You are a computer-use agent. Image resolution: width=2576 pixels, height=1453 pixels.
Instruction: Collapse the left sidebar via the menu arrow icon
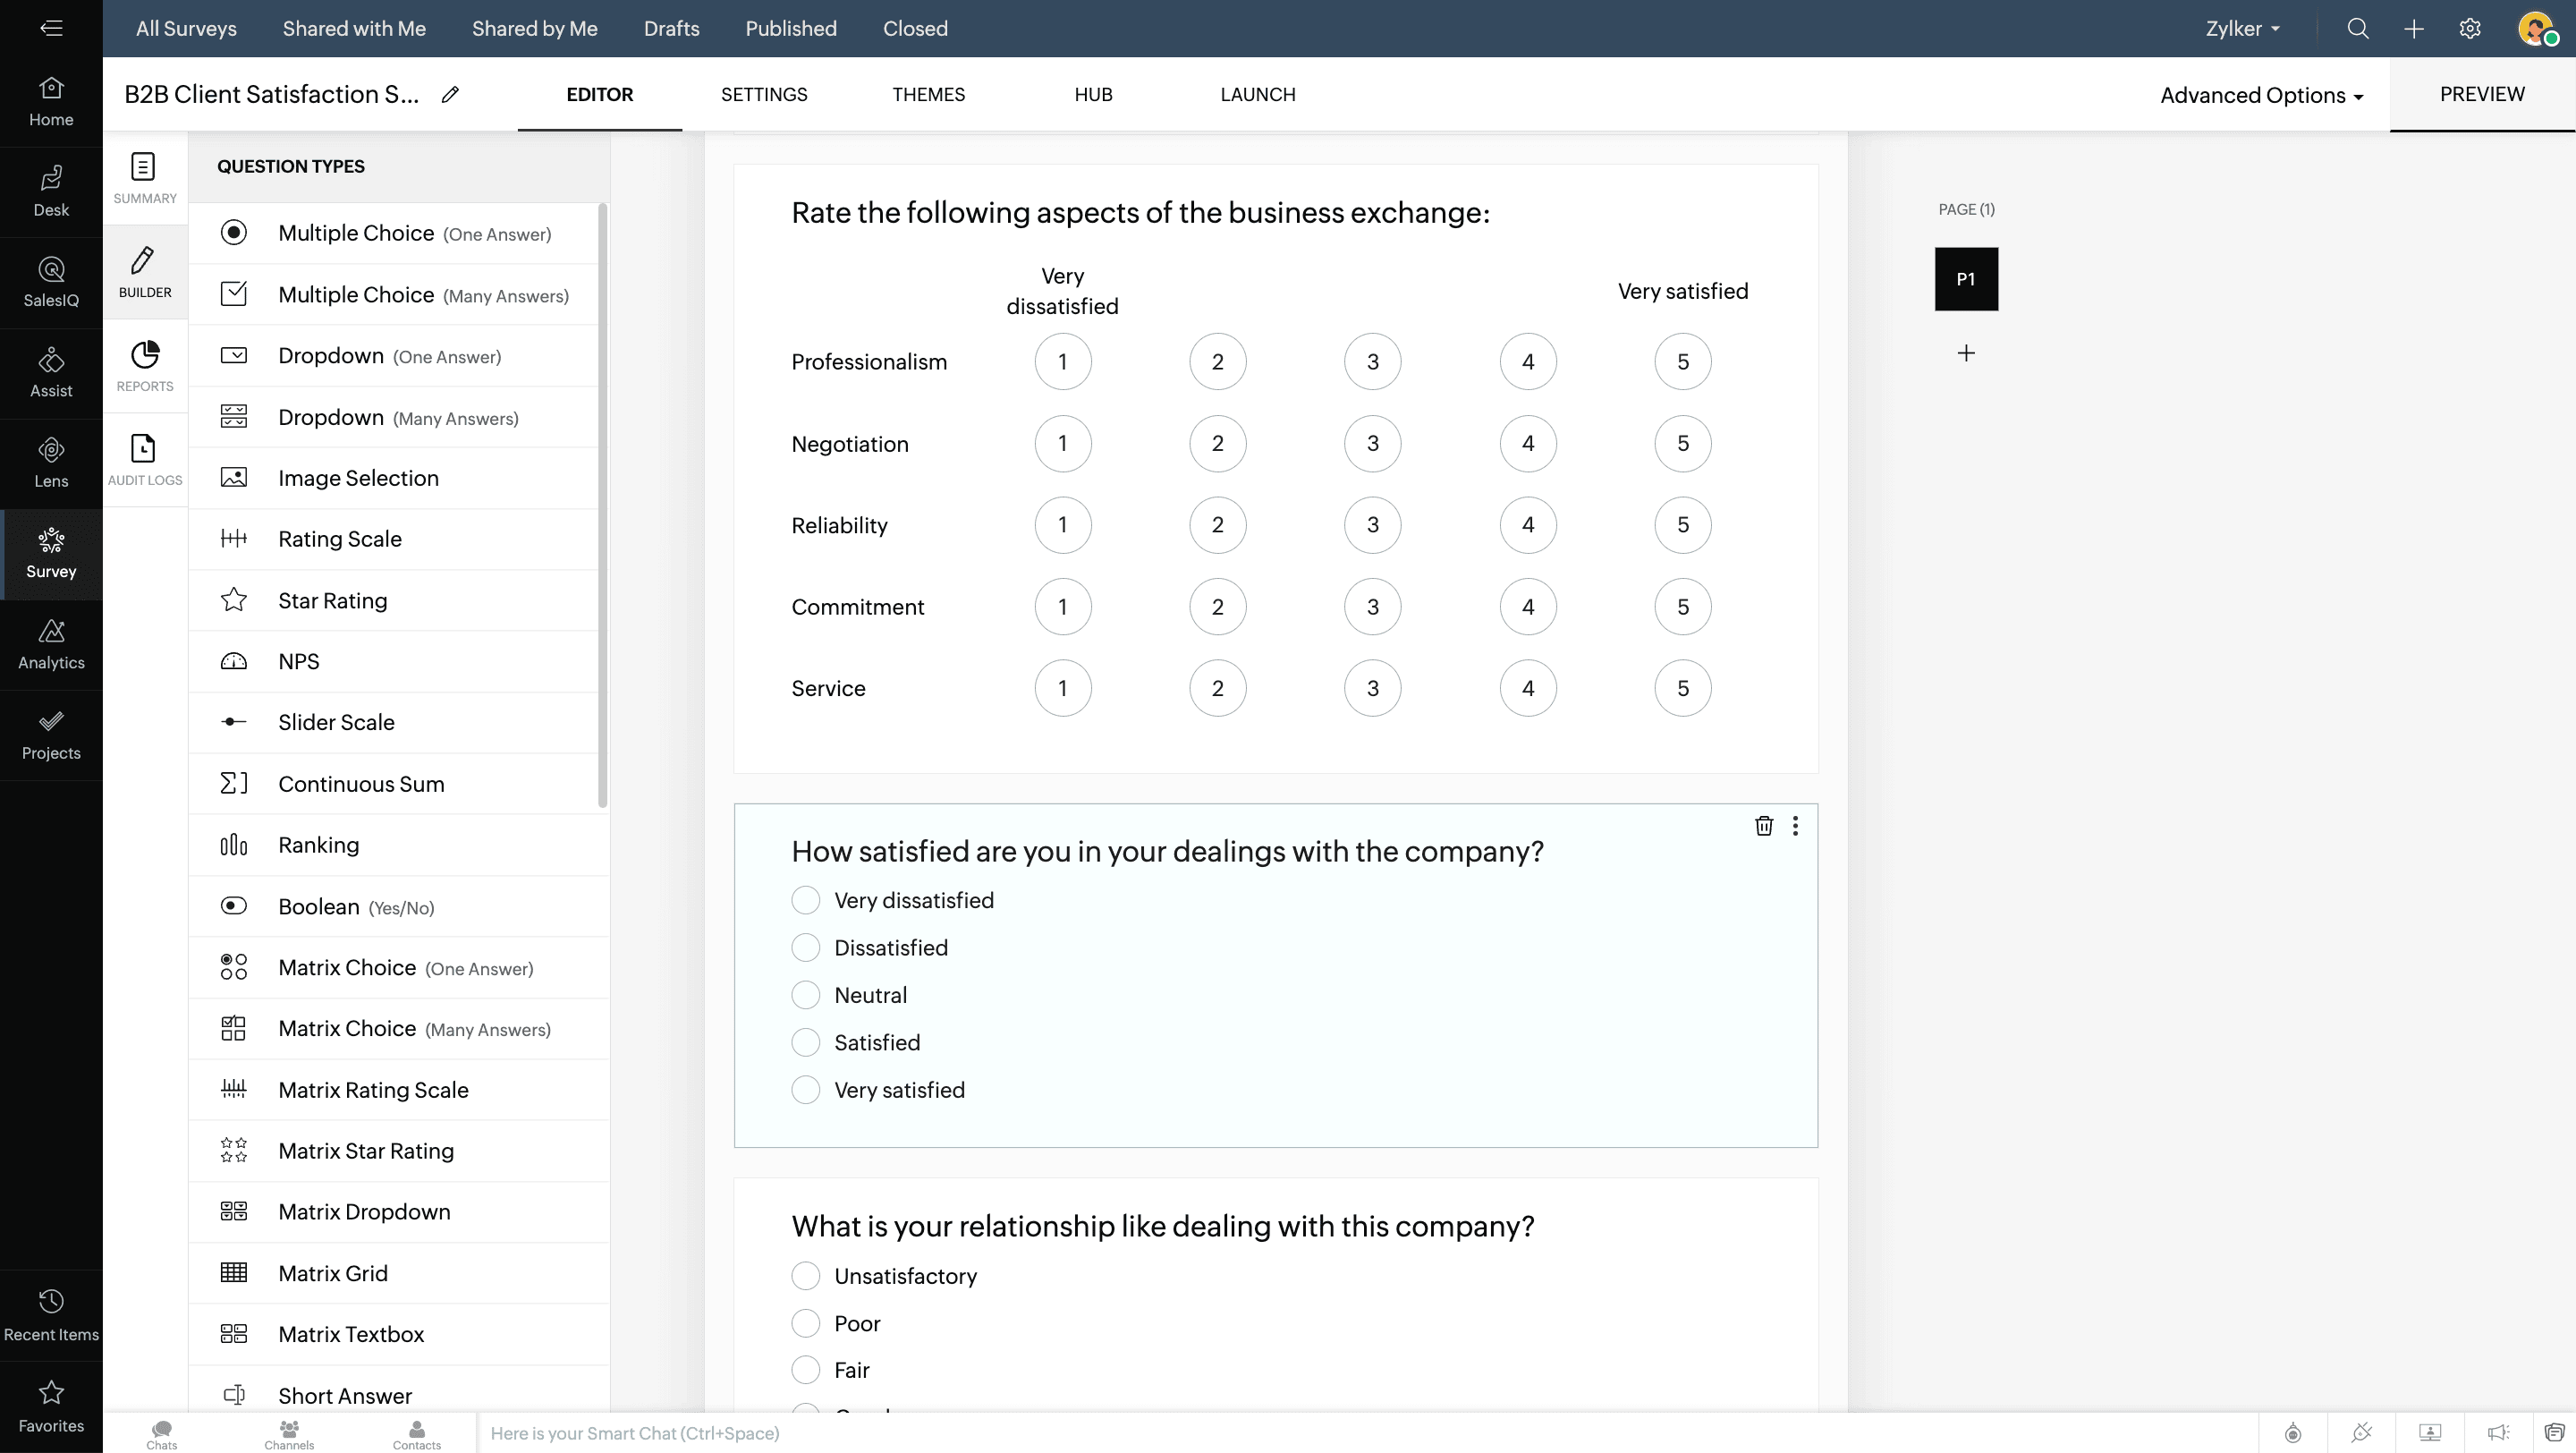coord(51,28)
